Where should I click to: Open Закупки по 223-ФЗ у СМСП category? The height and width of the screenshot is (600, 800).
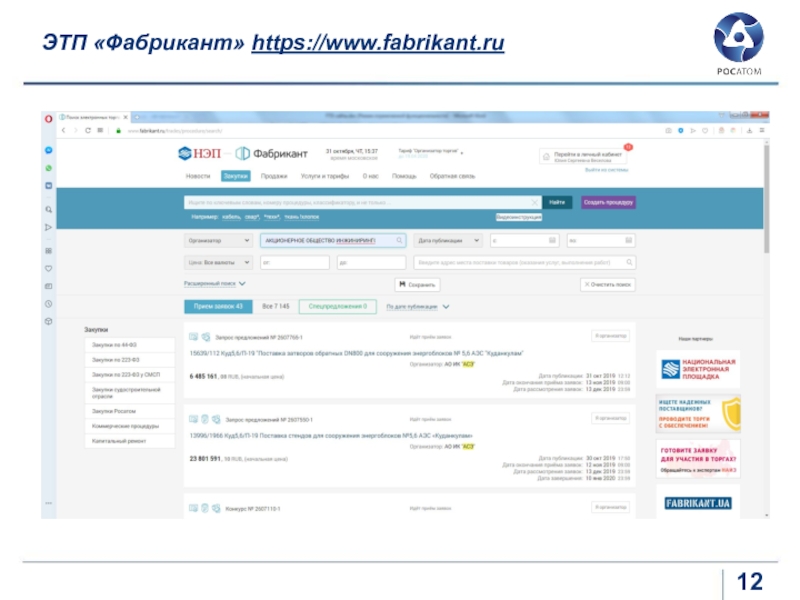130,375
